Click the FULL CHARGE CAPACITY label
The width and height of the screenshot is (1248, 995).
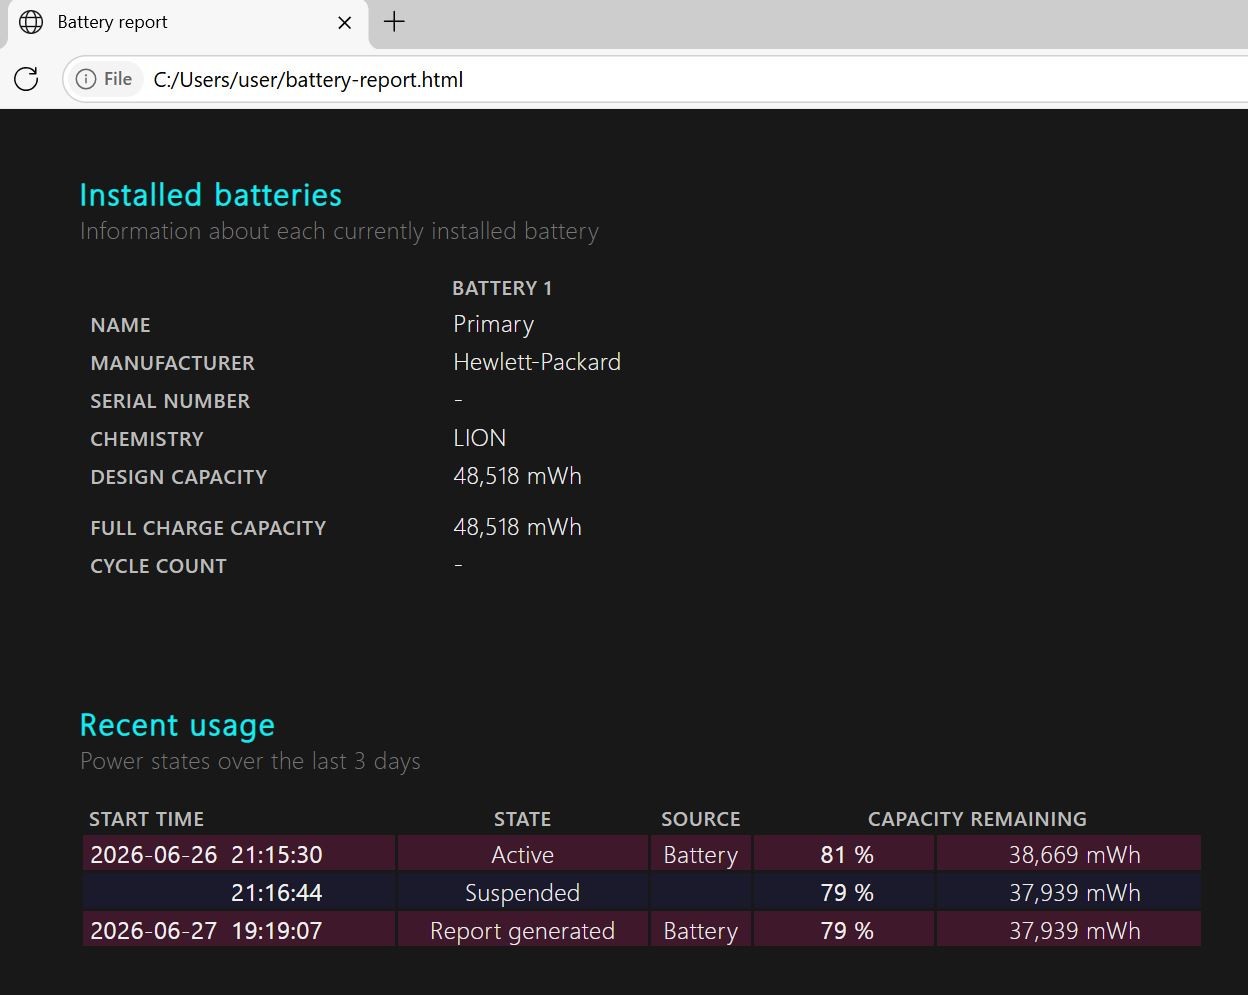(208, 528)
